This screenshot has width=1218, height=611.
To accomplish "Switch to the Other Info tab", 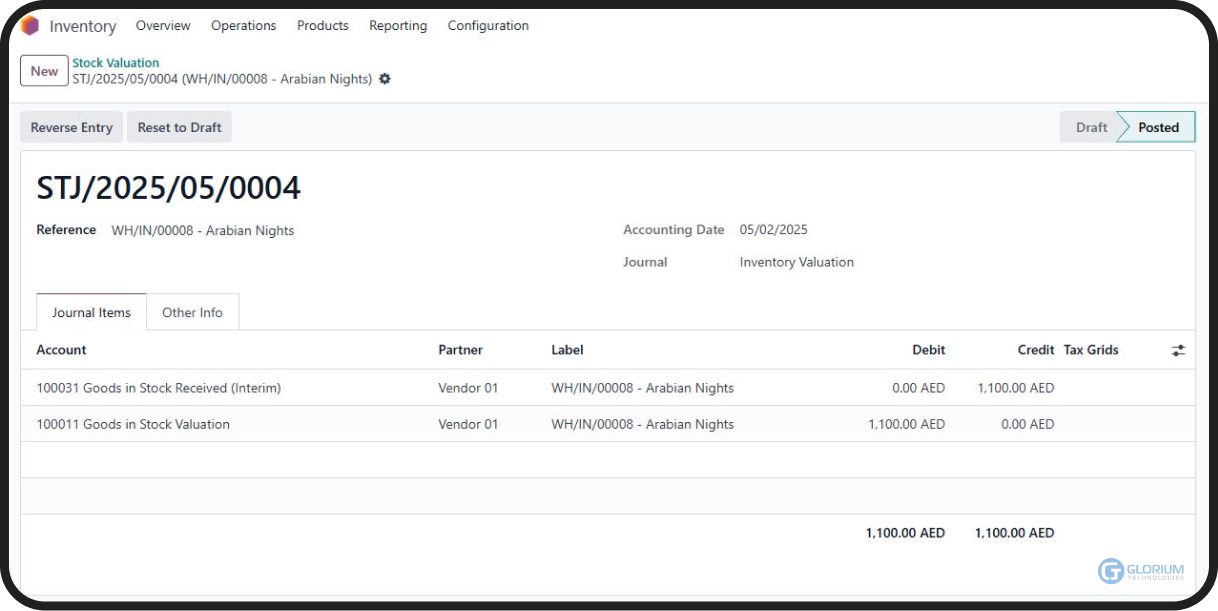I will pyautogui.click(x=192, y=312).
